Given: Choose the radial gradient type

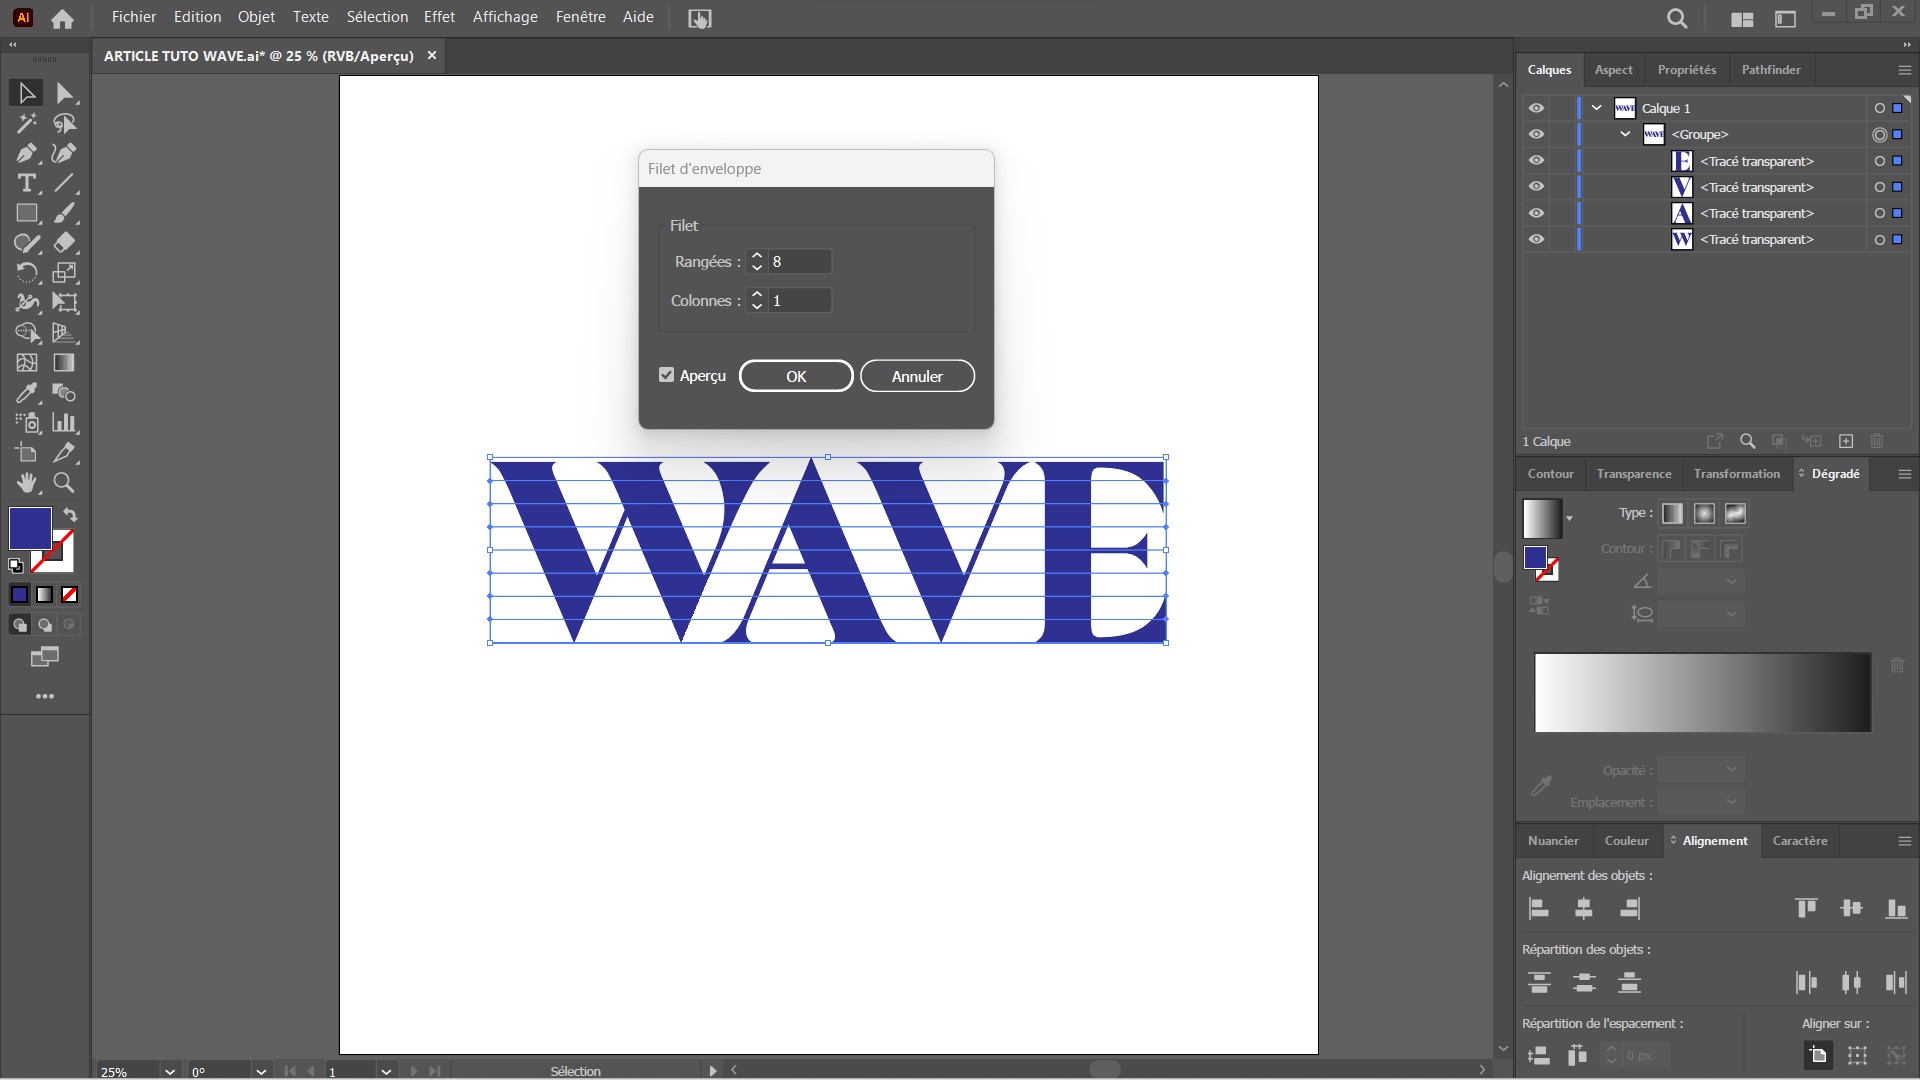Looking at the screenshot, I should coord(1703,513).
